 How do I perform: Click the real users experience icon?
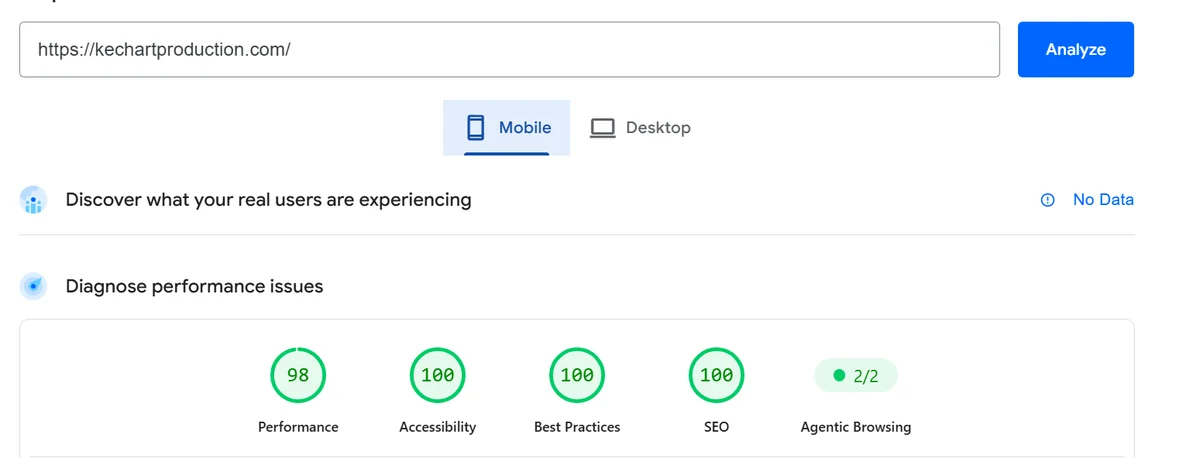point(34,200)
